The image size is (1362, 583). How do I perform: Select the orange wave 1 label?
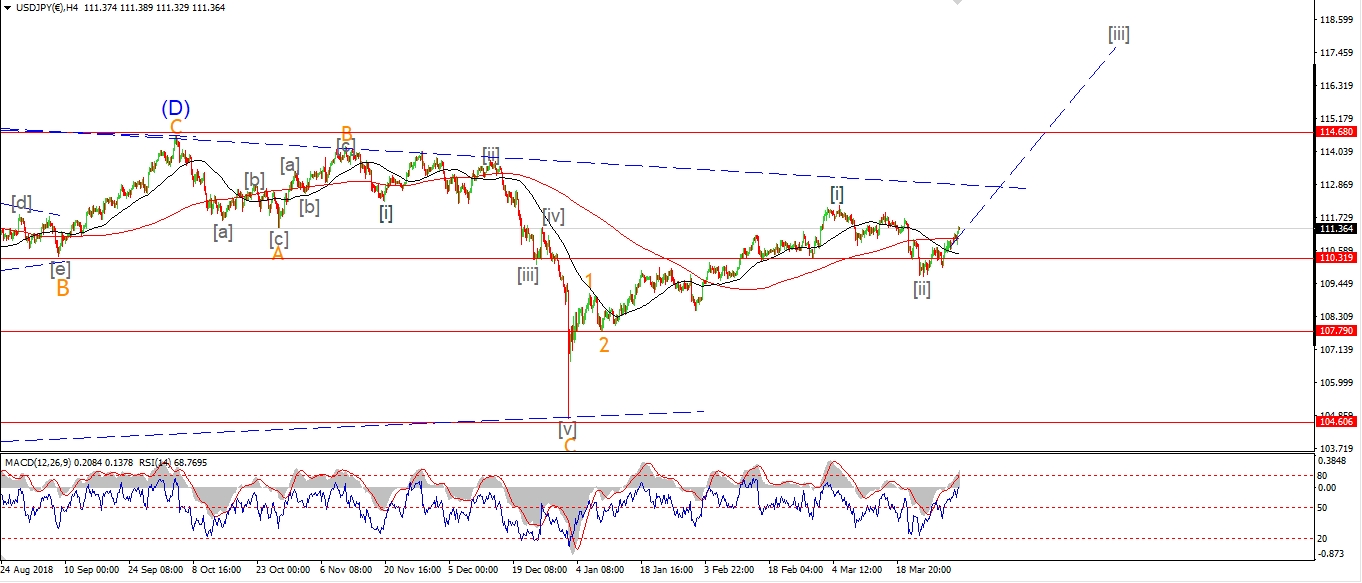click(x=590, y=282)
